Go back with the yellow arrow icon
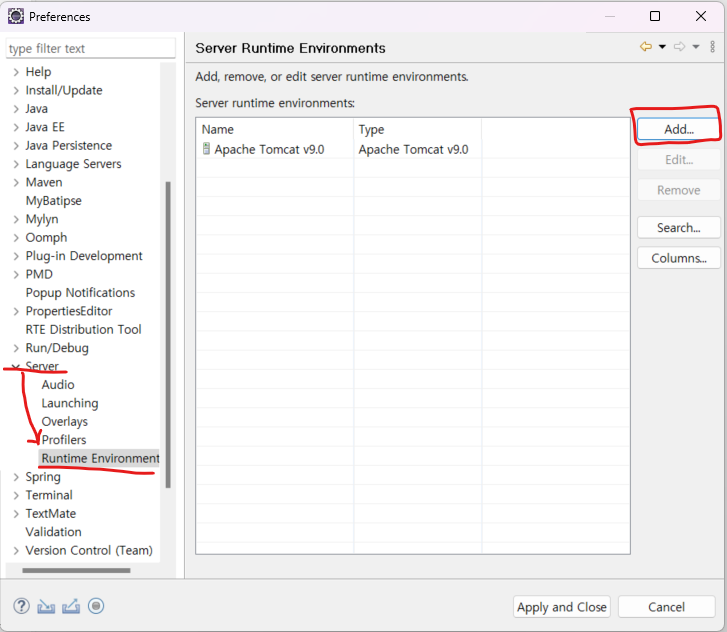This screenshot has height=632, width=727. (646, 47)
